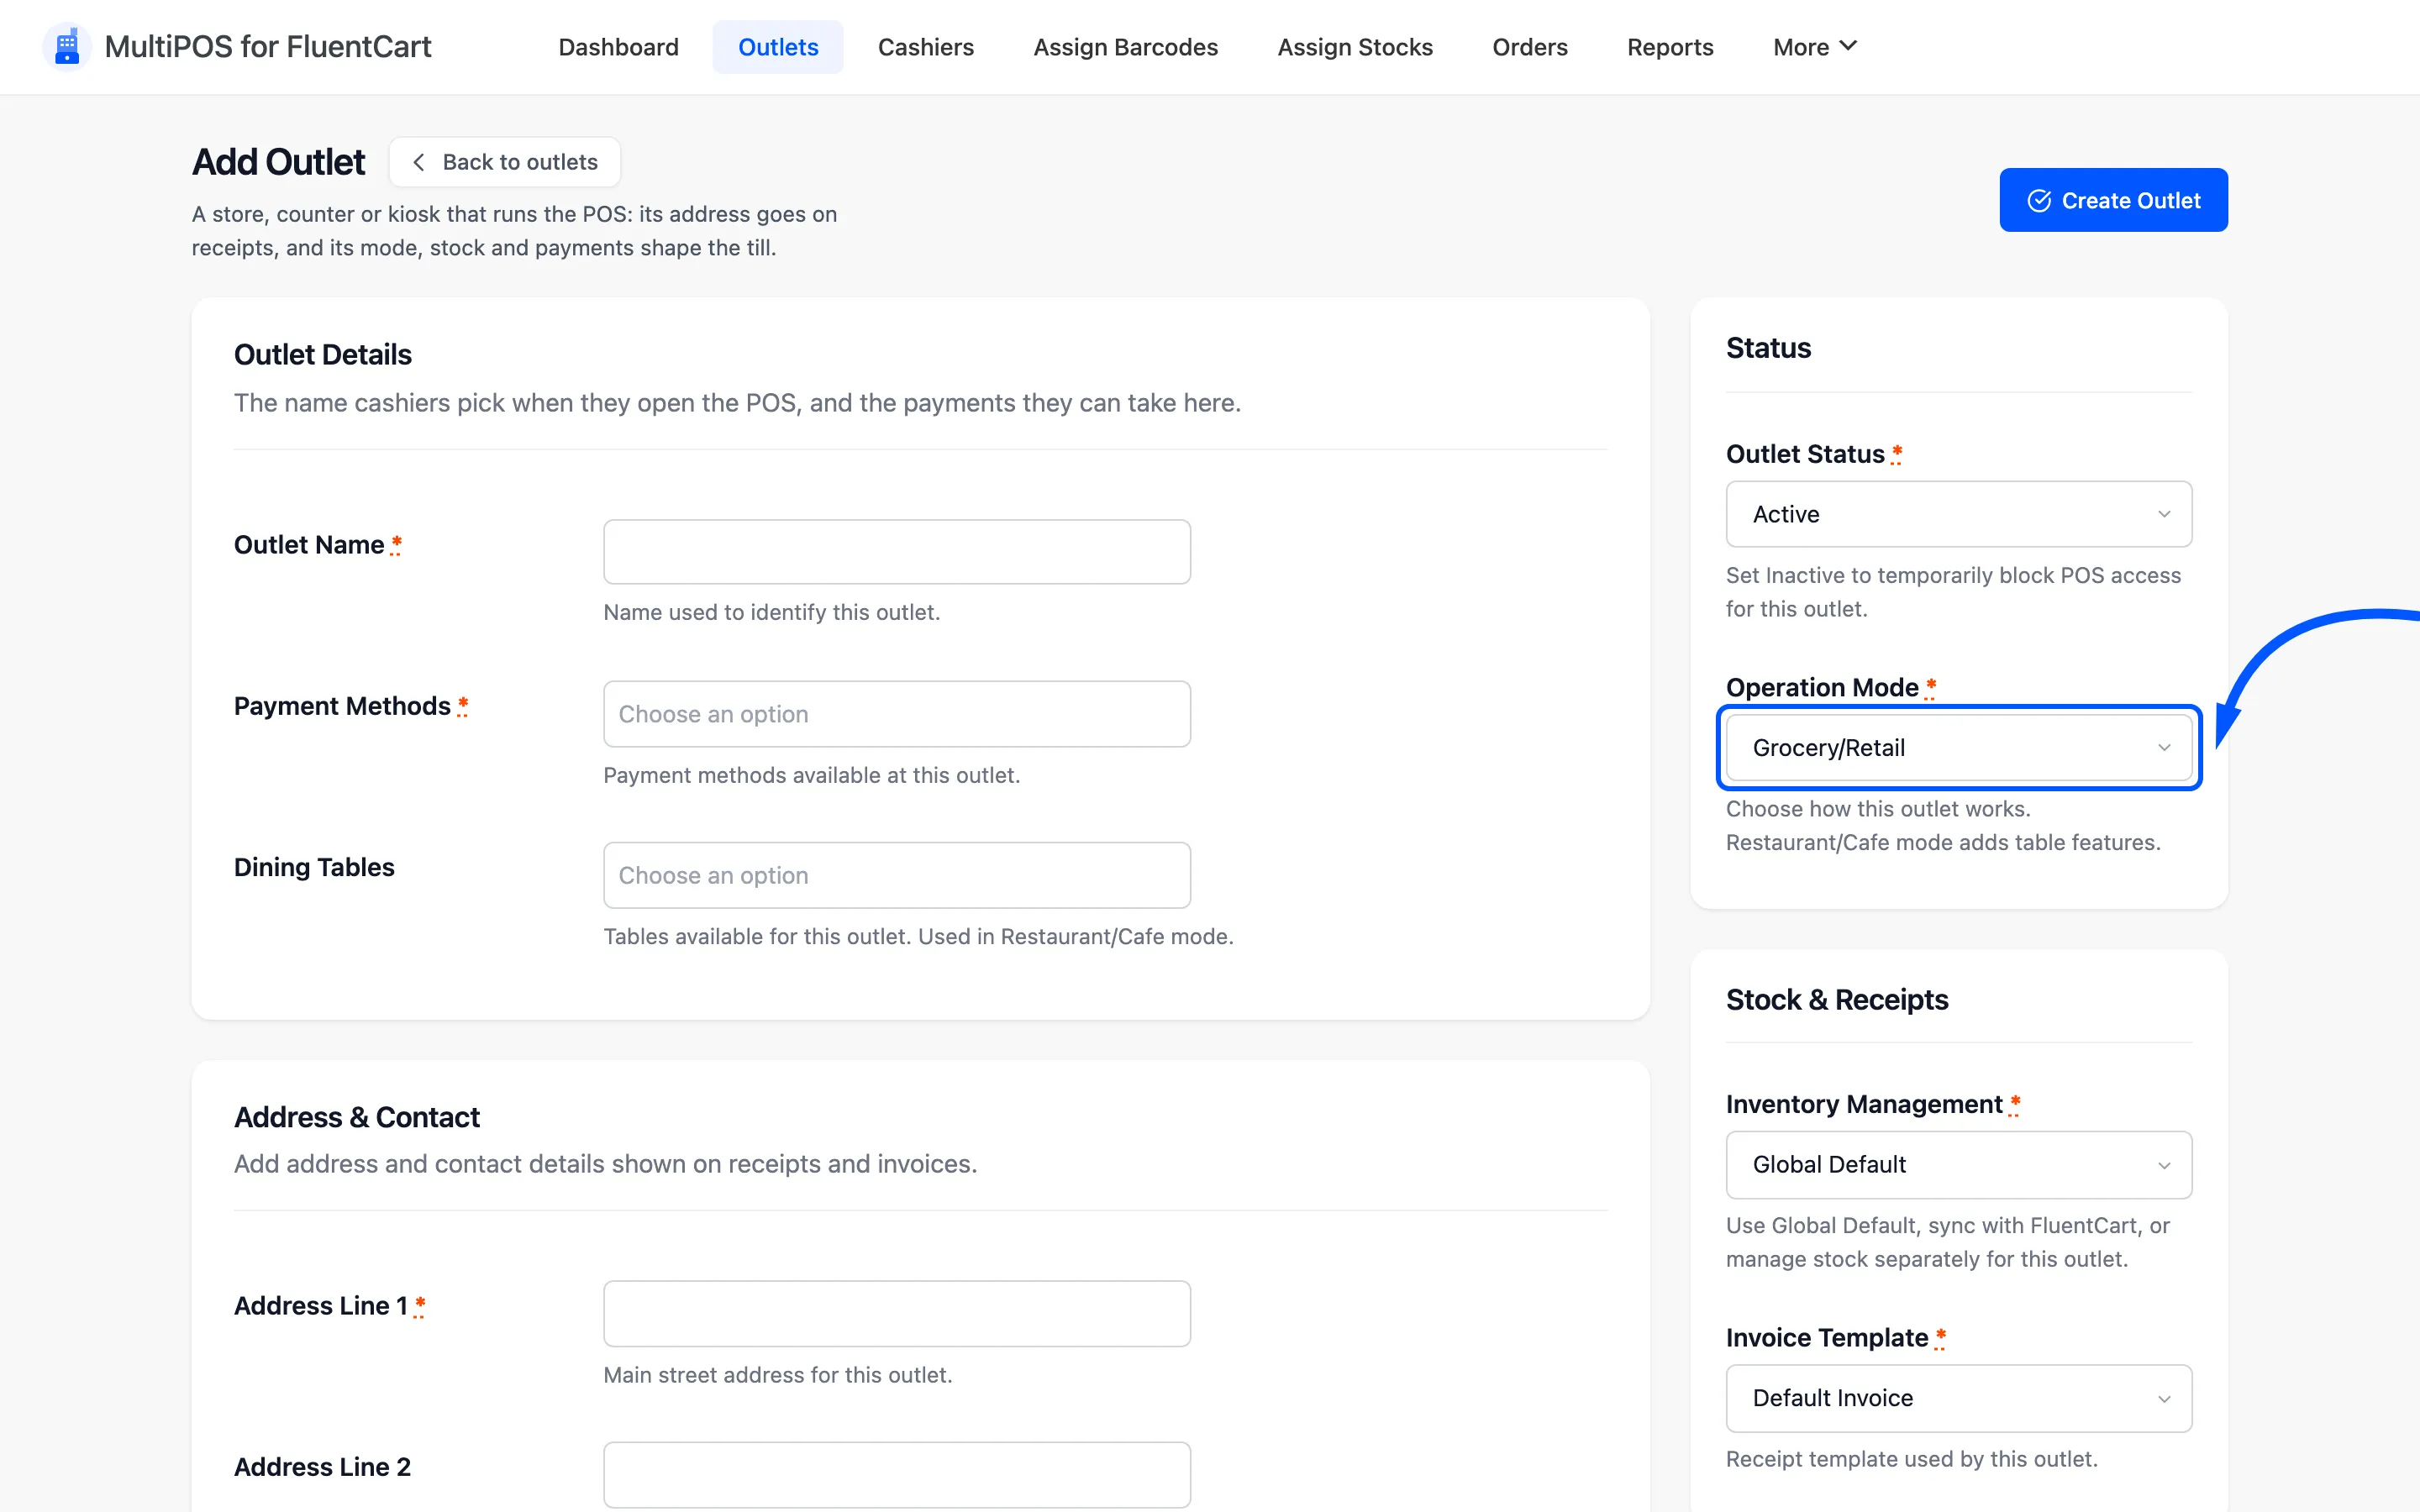Click the Create Outlet button
The height and width of the screenshot is (1512, 2420).
2113,200
